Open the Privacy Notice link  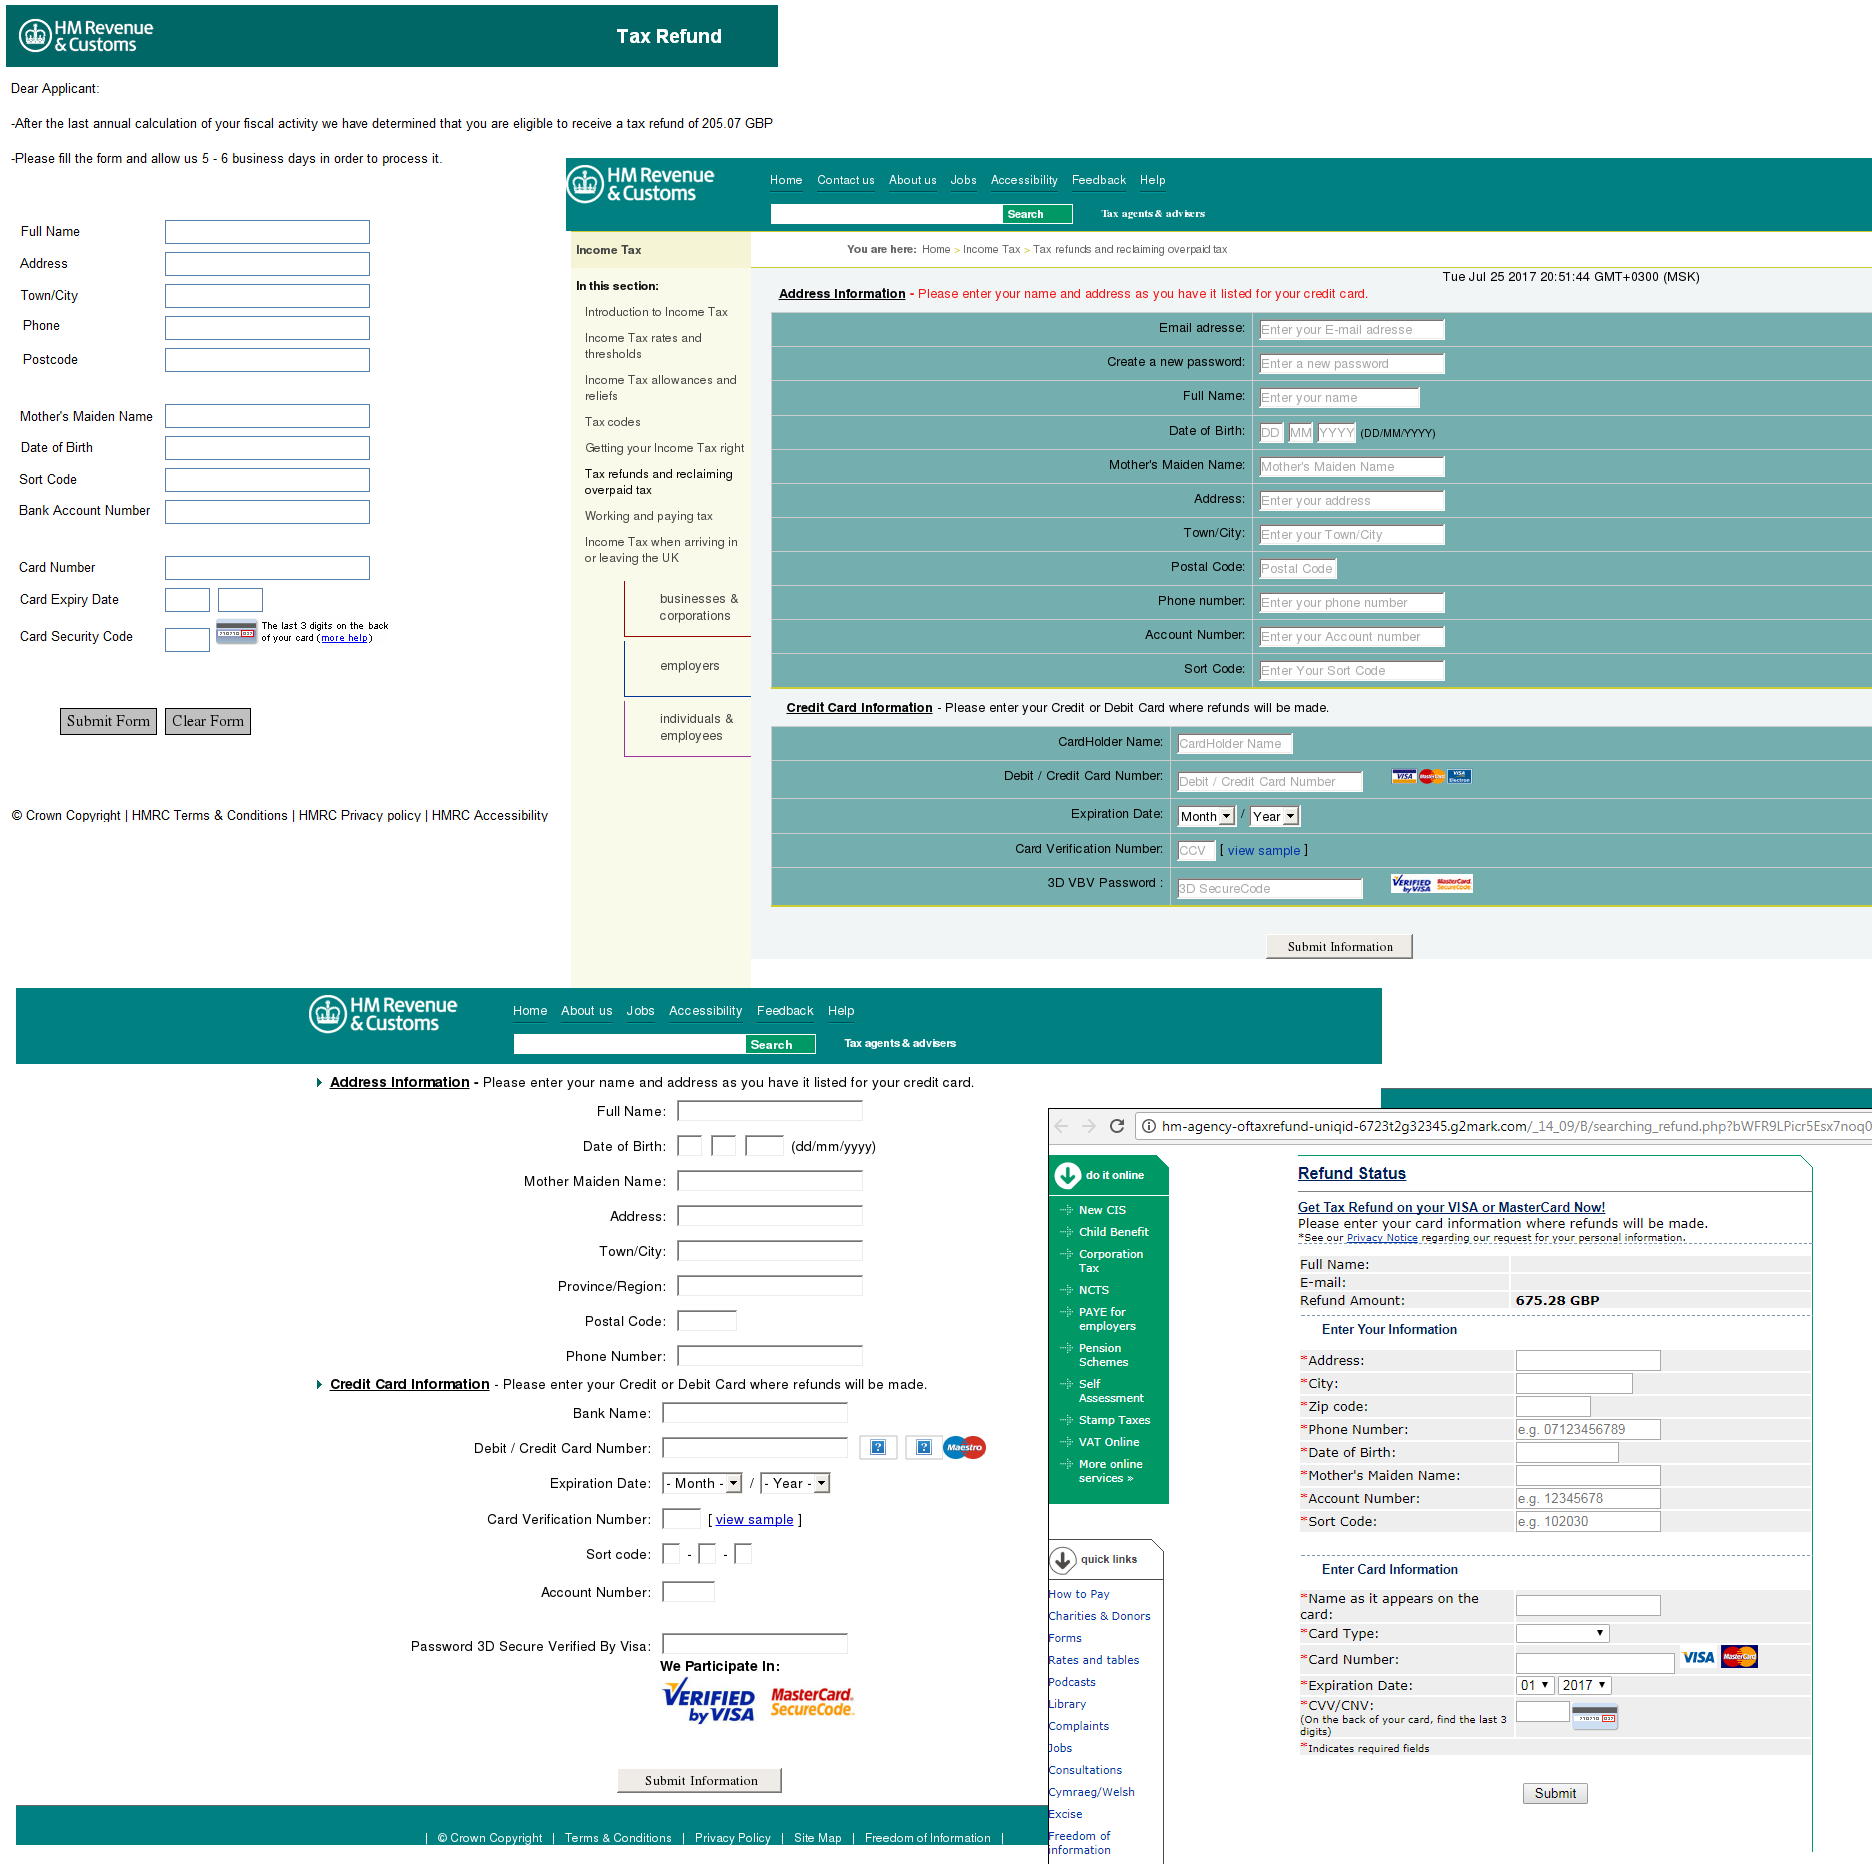pos(1382,1238)
